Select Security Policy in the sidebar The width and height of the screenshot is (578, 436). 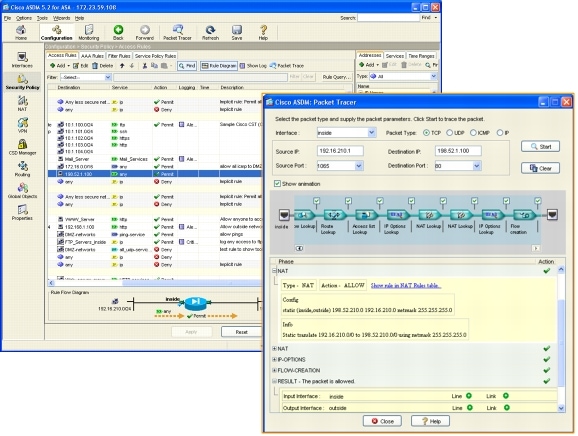22,82
